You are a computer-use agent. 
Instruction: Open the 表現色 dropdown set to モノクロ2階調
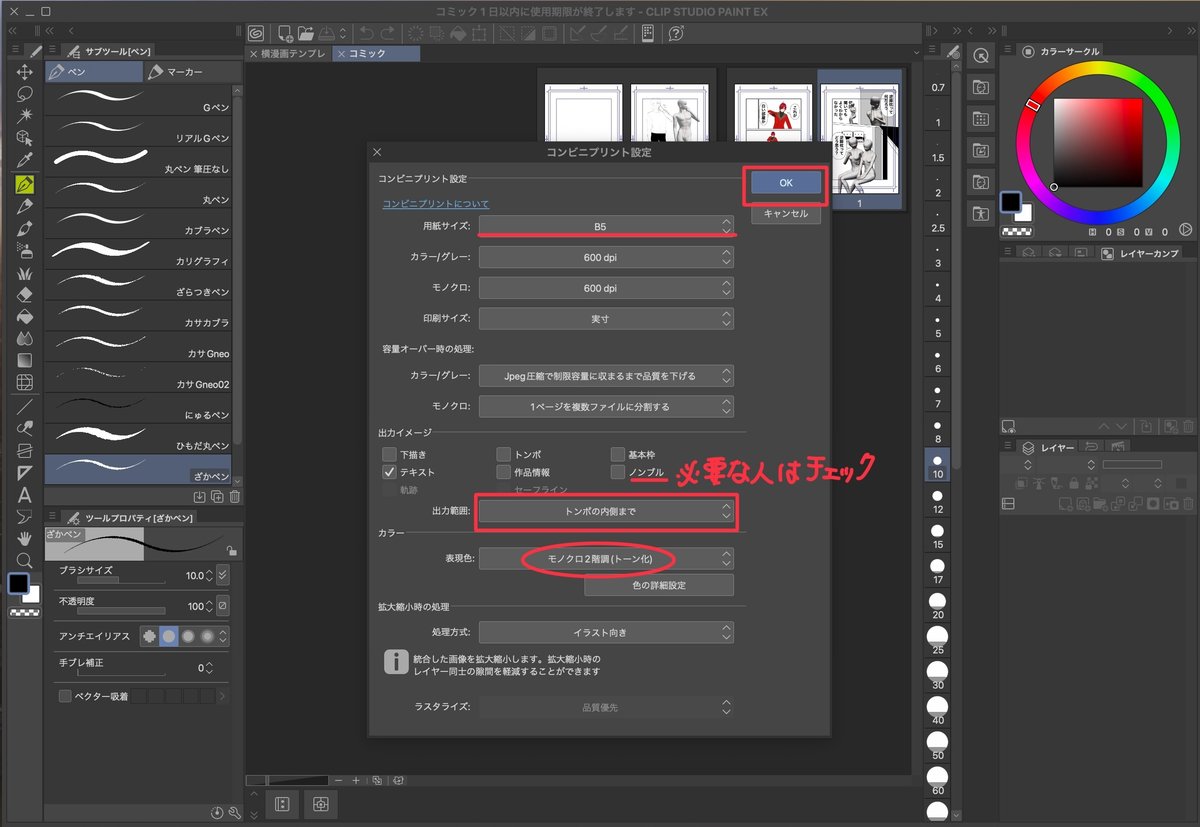pyautogui.click(x=607, y=559)
